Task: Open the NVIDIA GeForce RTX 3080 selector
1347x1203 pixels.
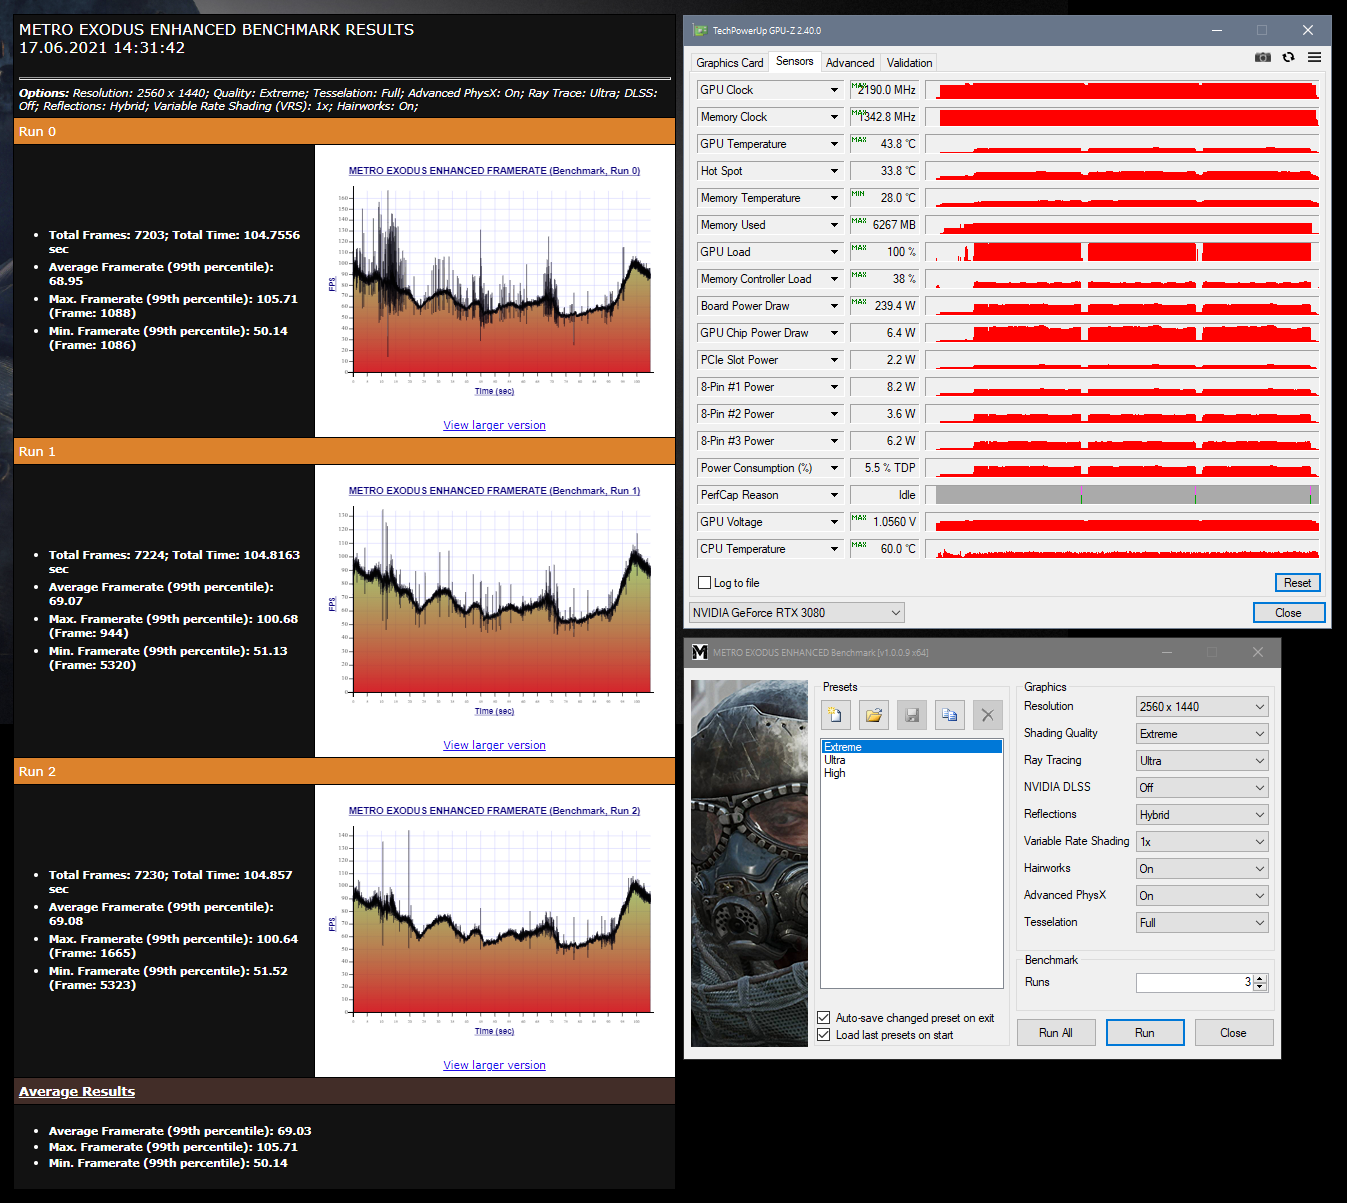Action: pos(797,613)
